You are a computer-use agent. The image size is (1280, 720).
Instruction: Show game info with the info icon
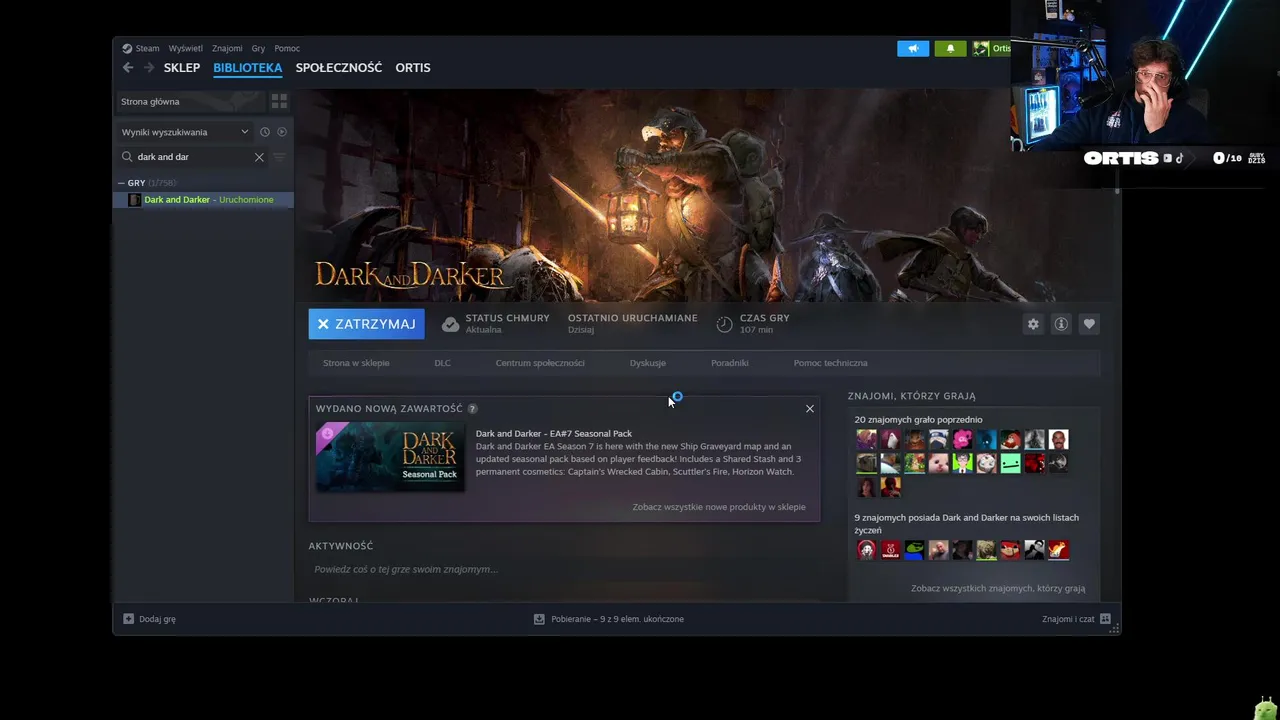[x=1061, y=324]
